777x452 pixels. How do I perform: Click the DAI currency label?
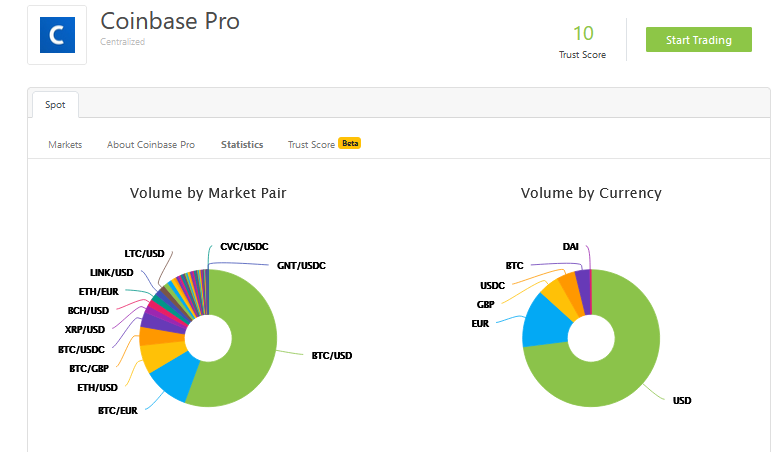pyautogui.click(x=570, y=246)
